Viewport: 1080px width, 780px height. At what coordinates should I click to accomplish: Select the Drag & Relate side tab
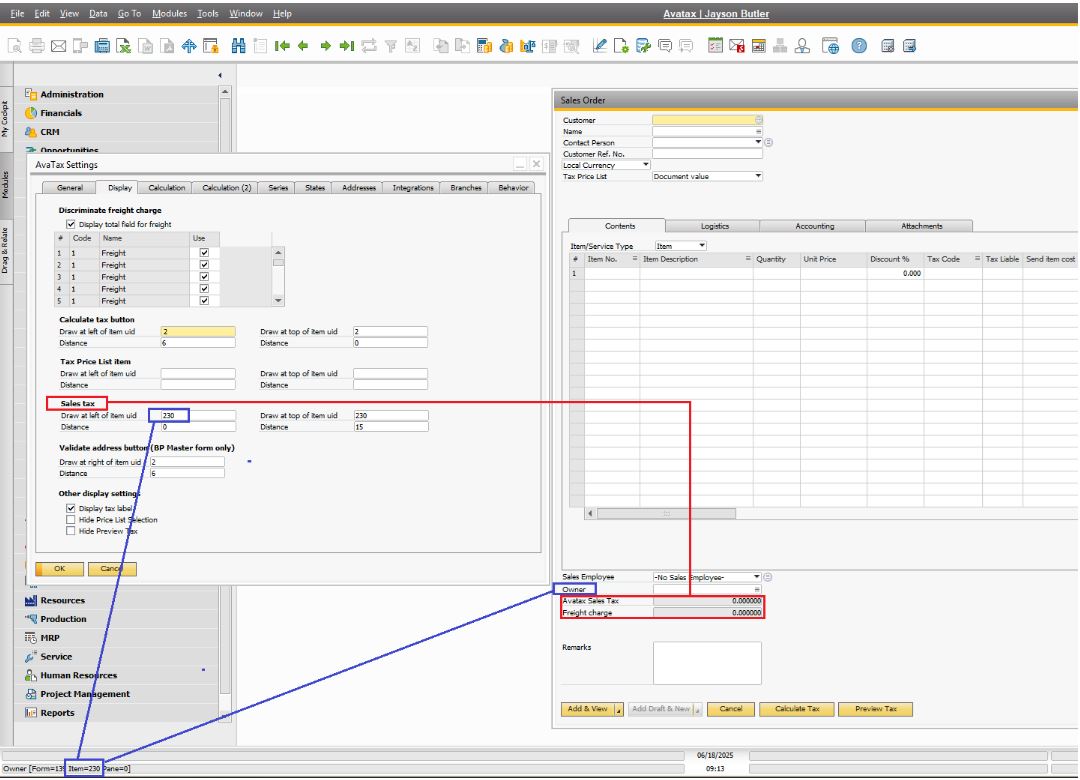click(6, 250)
